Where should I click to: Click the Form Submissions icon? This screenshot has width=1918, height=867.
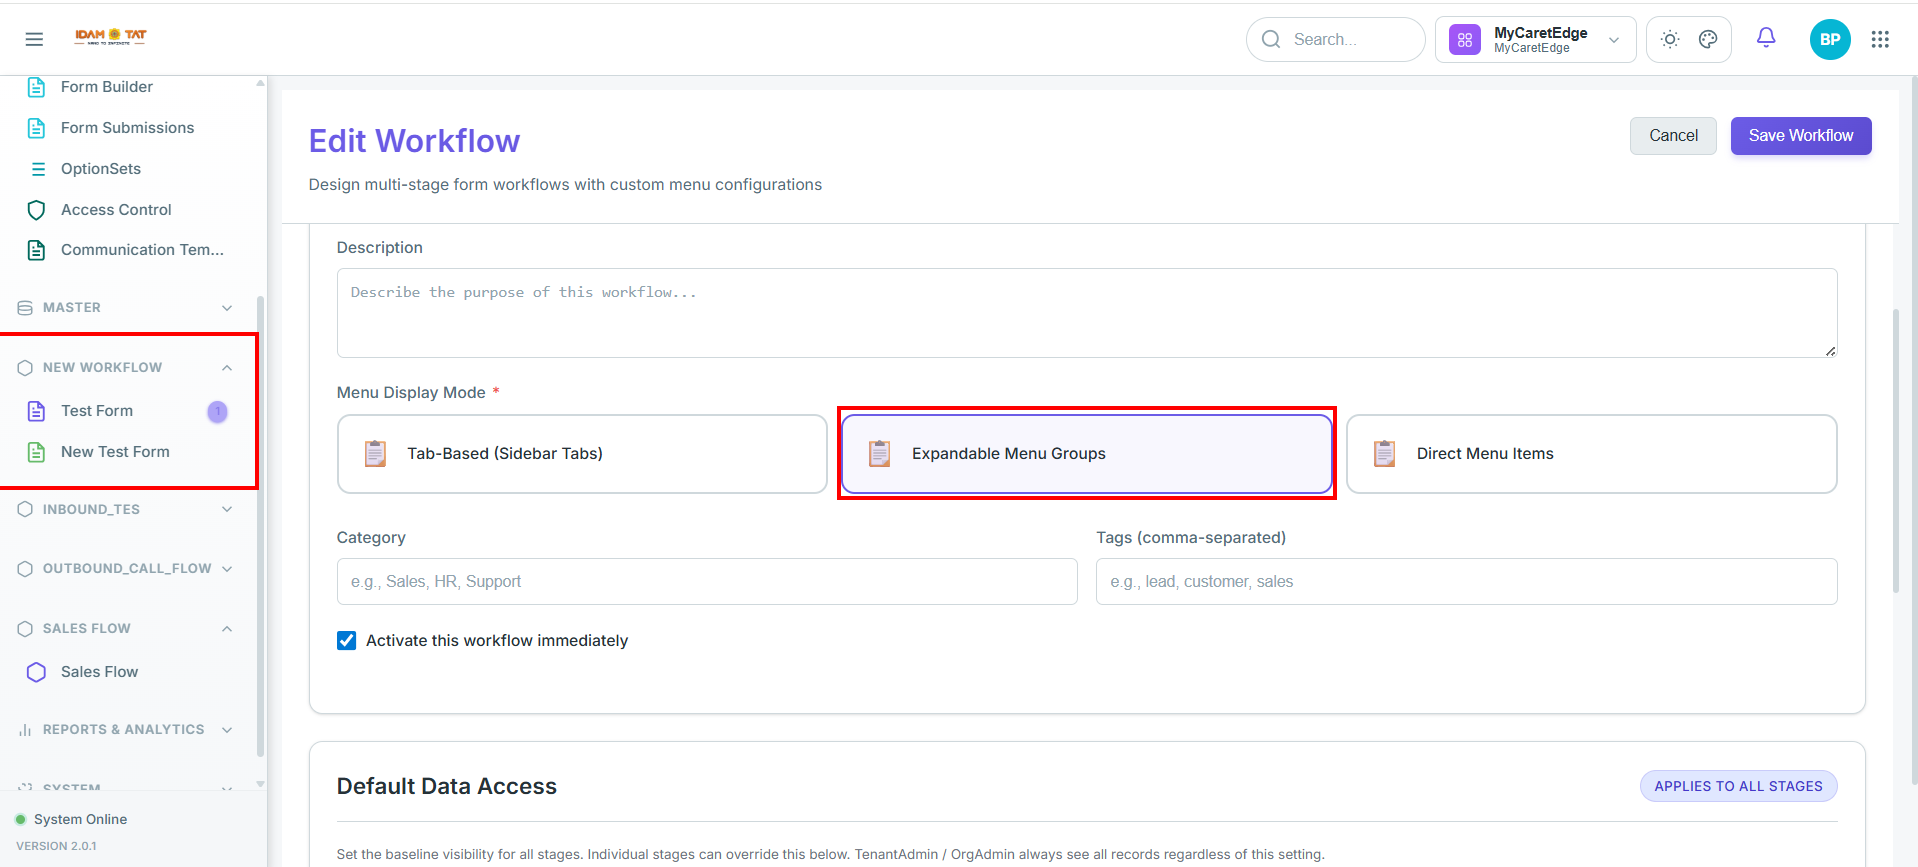(x=37, y=128)
